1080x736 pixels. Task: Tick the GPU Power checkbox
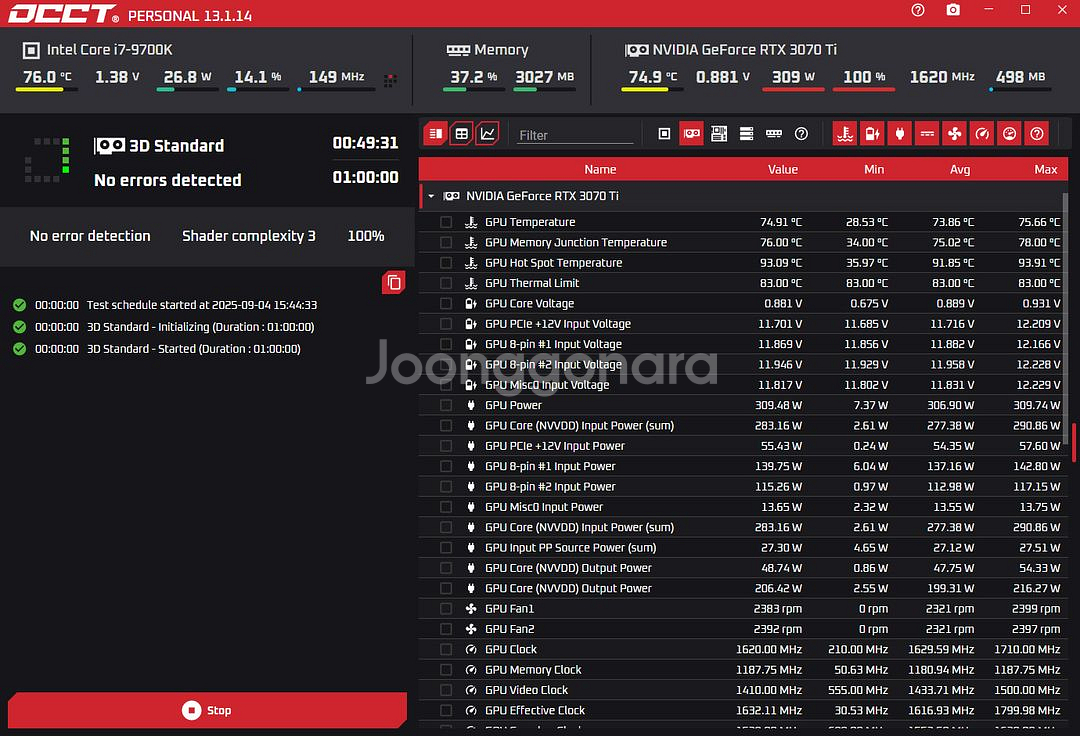click(446, 405)
